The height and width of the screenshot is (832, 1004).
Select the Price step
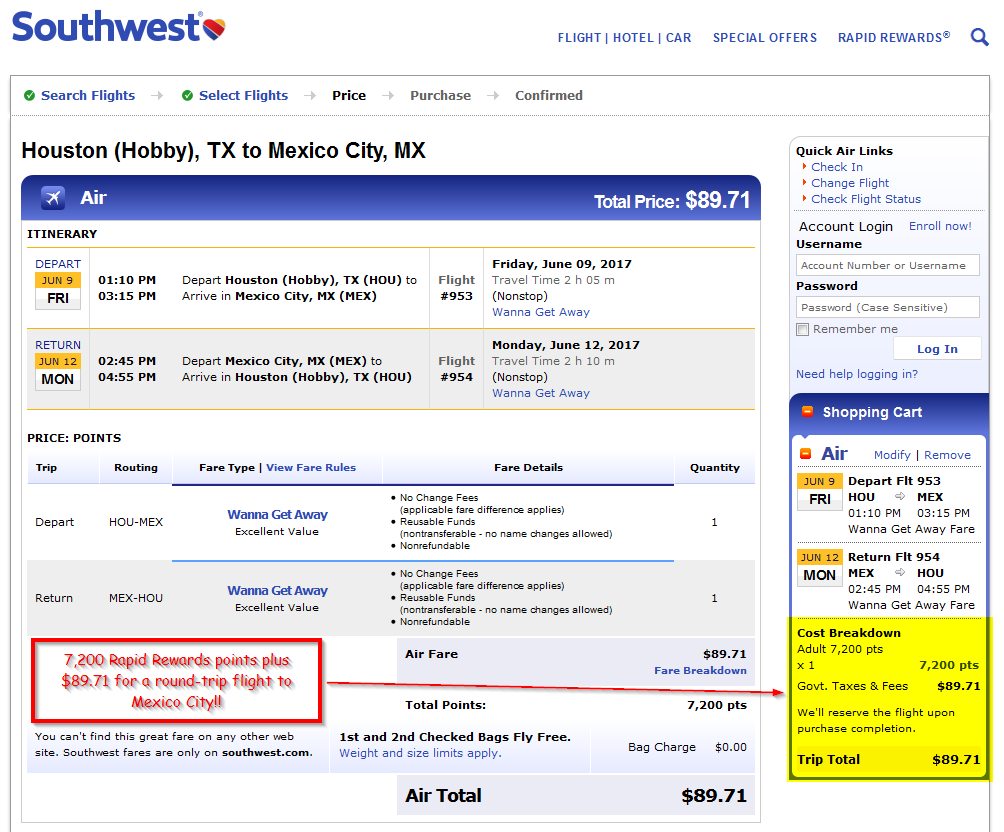click(x=349, y=95)
